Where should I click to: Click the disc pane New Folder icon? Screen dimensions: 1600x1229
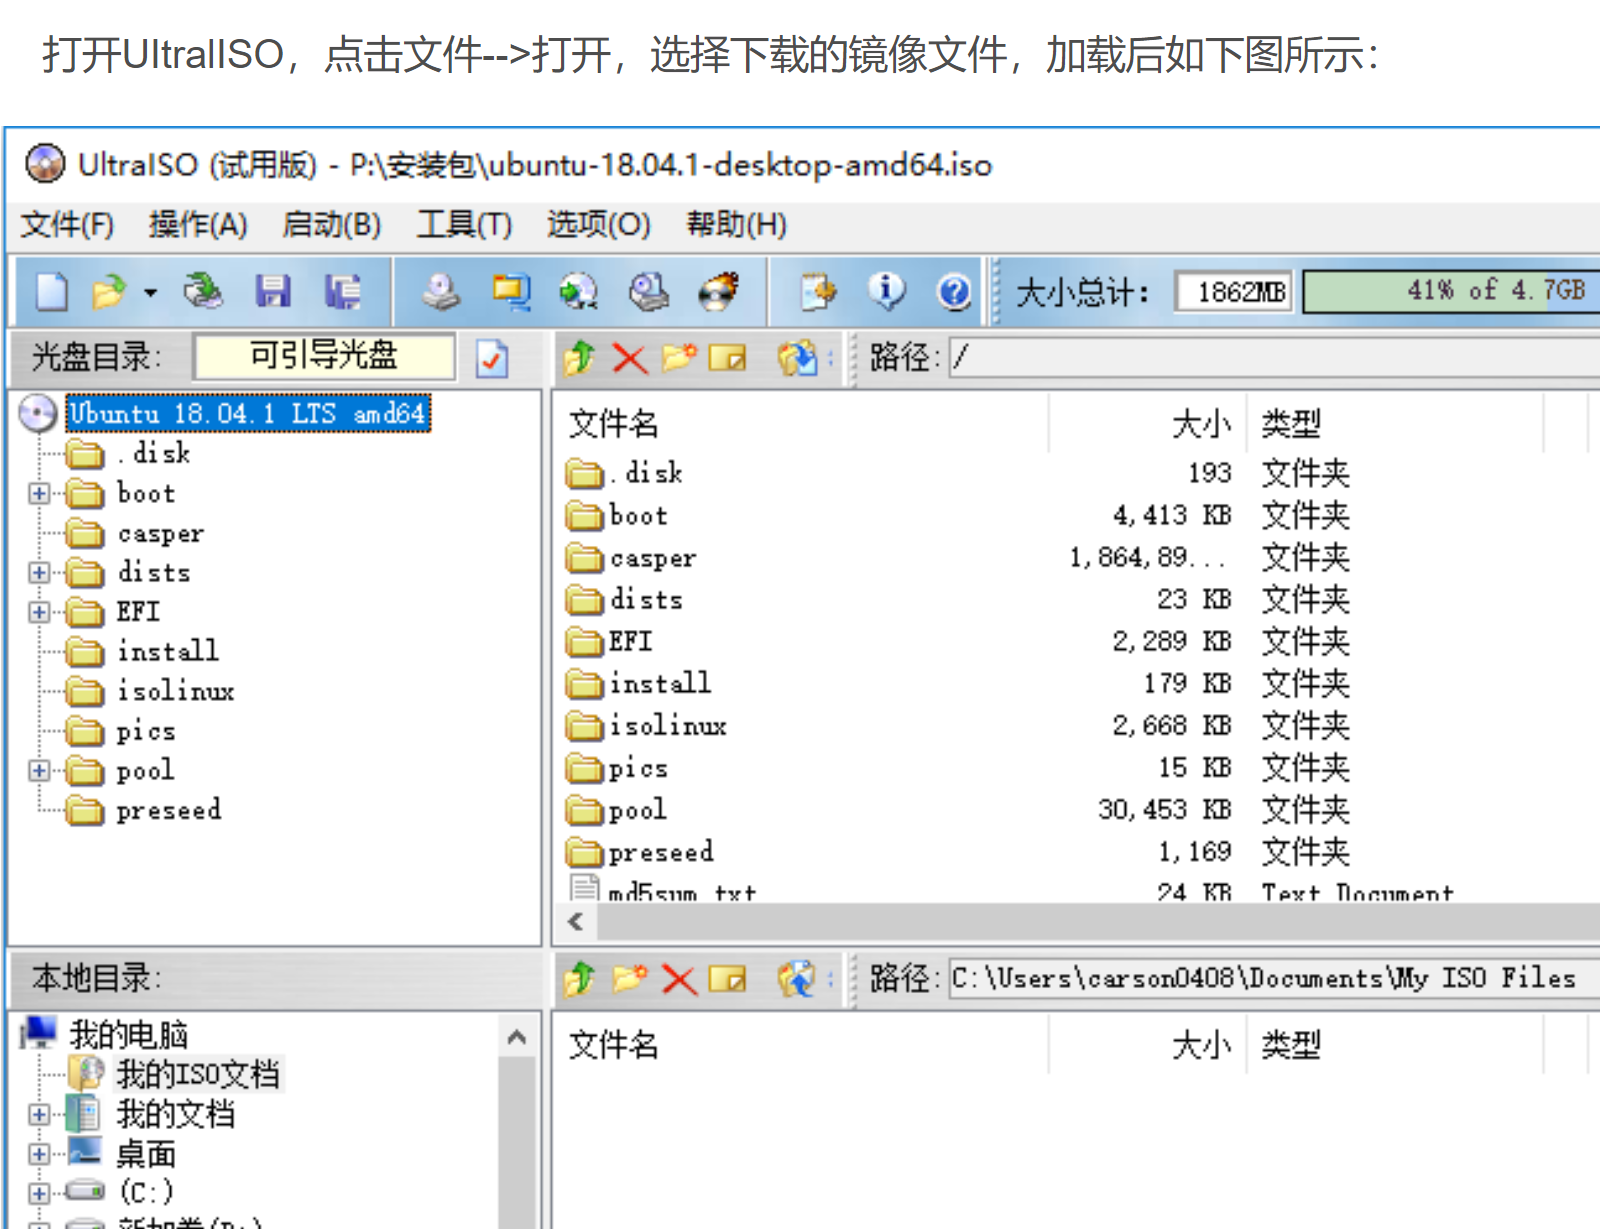click(x=678, y=357)
